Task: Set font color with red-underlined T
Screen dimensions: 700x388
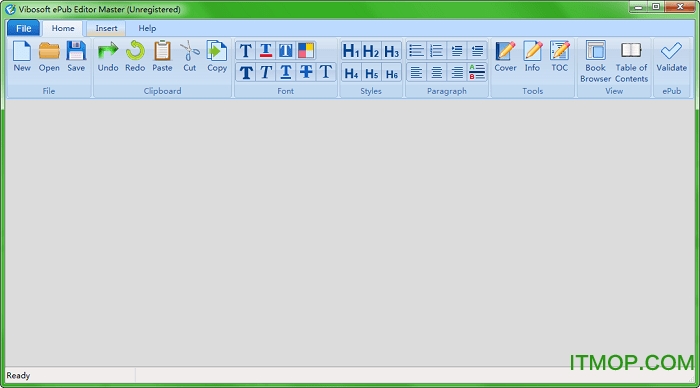Action: [x=266, y=50]
